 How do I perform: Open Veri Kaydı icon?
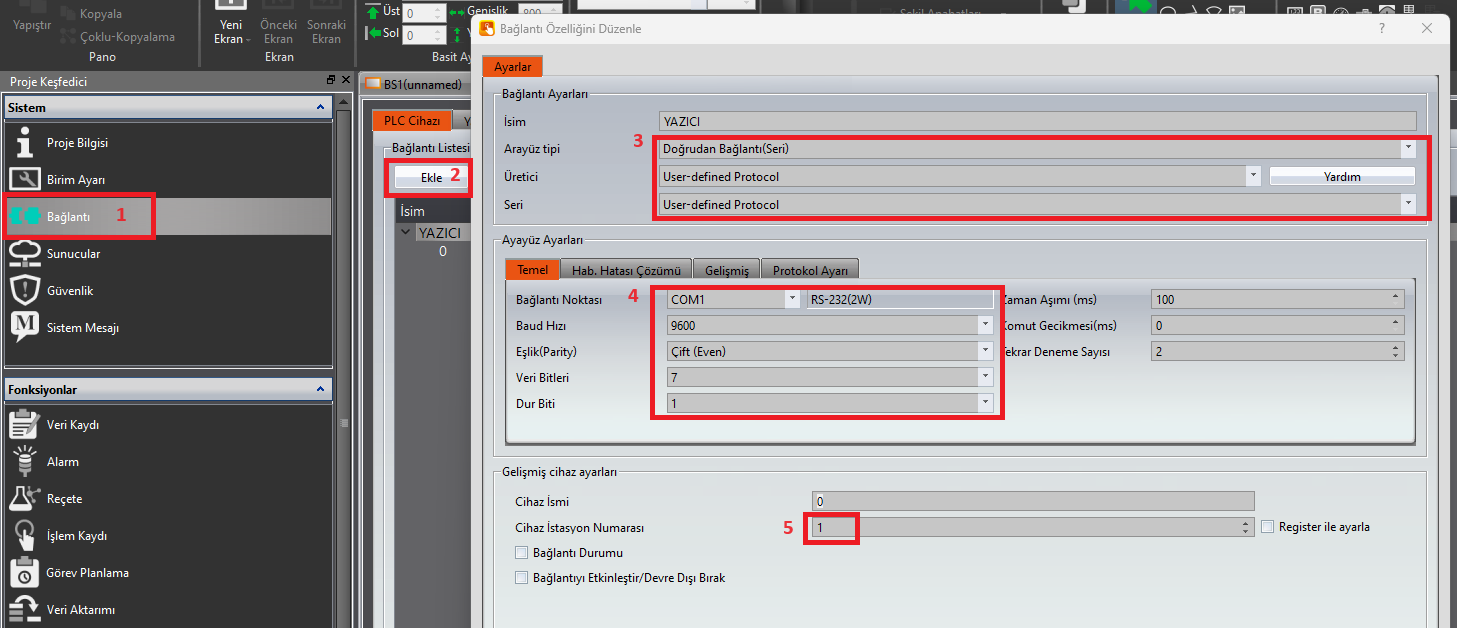[24, 425]
